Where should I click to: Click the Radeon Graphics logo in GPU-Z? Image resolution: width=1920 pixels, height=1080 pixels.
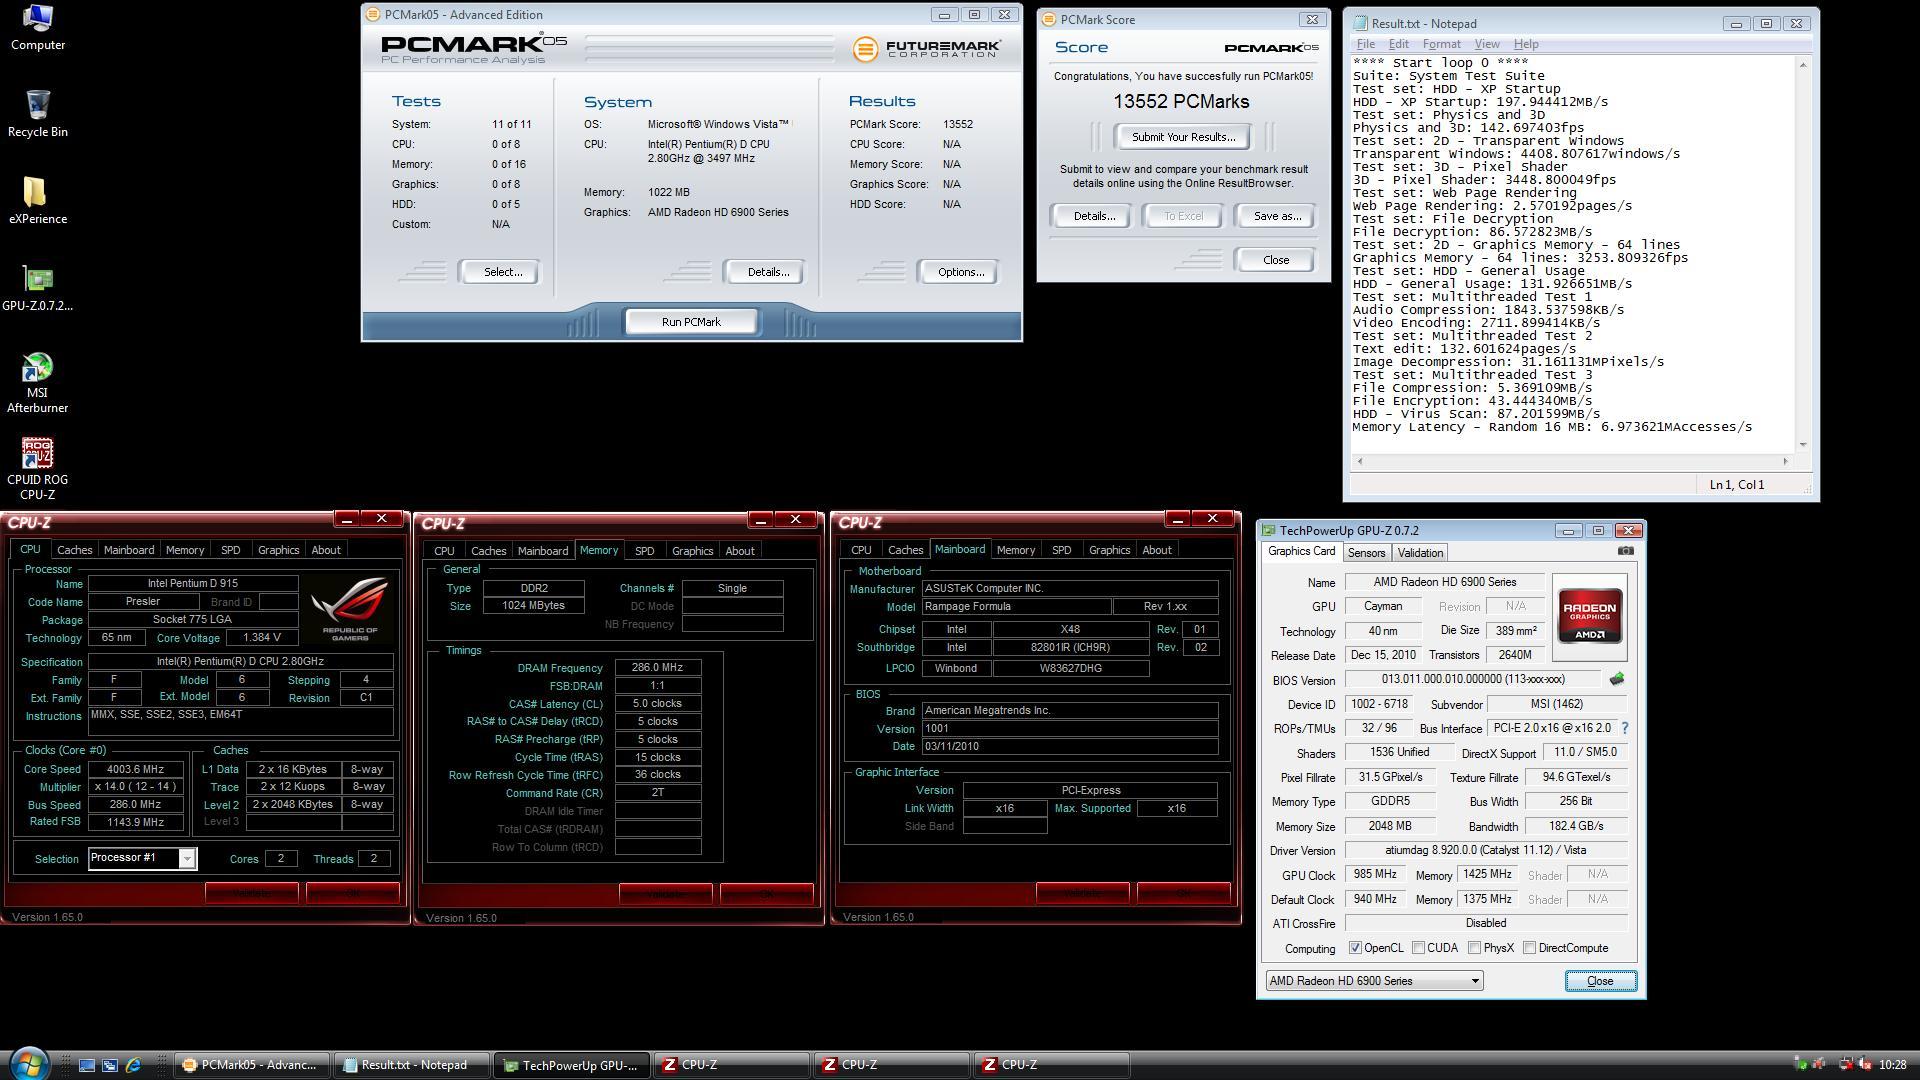(x=1590, y=617)
